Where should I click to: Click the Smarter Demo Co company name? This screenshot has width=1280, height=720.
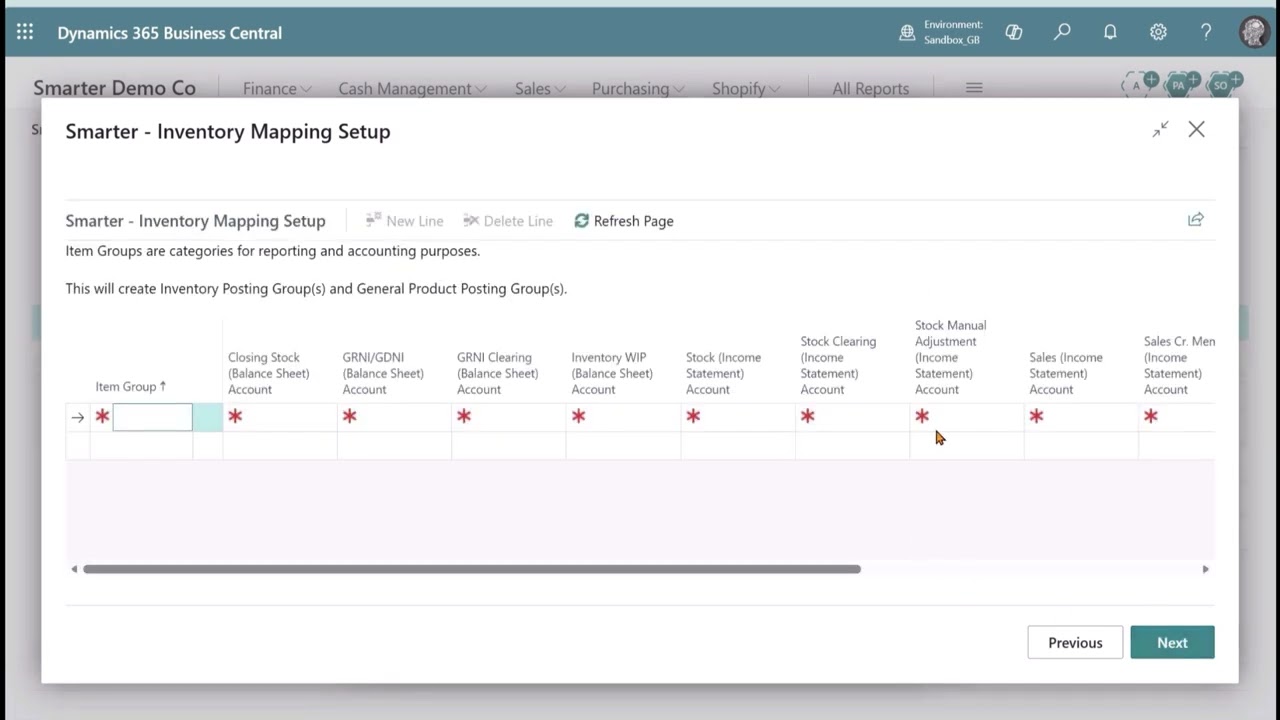coord(115,88)
